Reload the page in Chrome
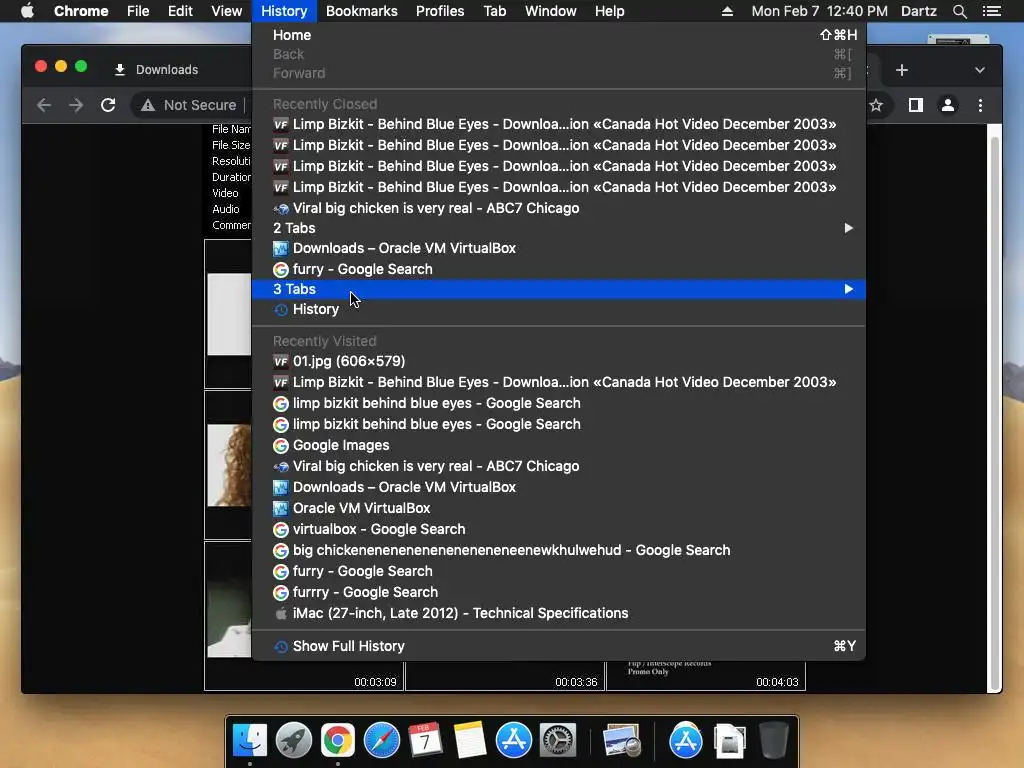Viewport: 1024px width, 768px height. click(108, 105)
